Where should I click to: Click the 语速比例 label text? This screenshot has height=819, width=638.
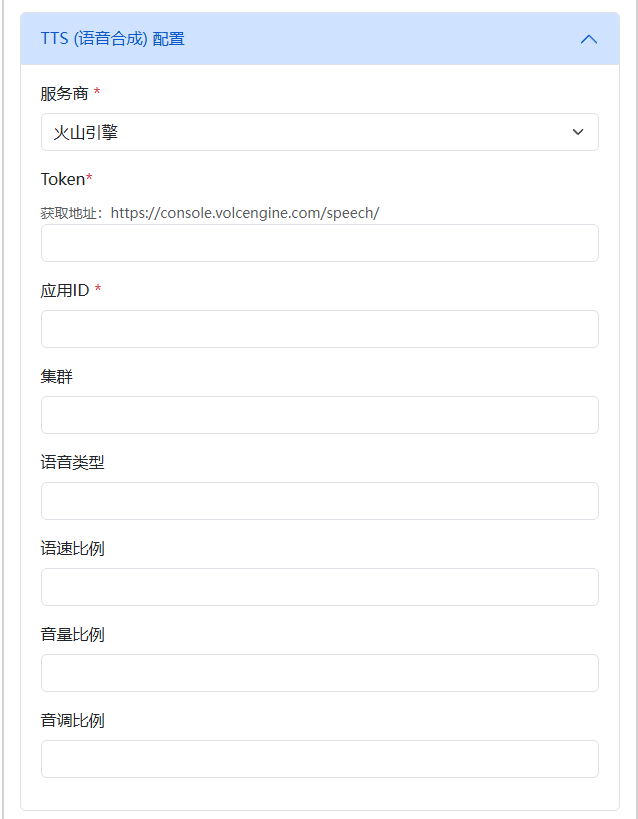coord(72,548)
